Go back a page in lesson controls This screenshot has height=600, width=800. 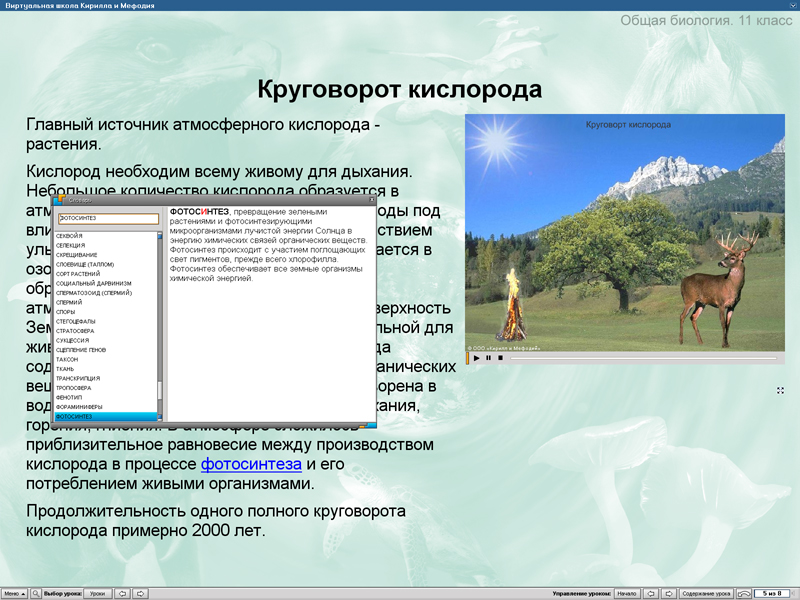tap(649, 592)
